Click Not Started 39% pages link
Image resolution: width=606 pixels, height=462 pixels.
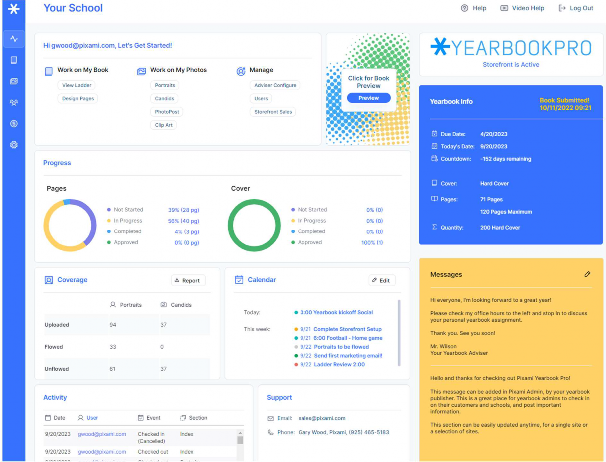click(x=184, y=210)
